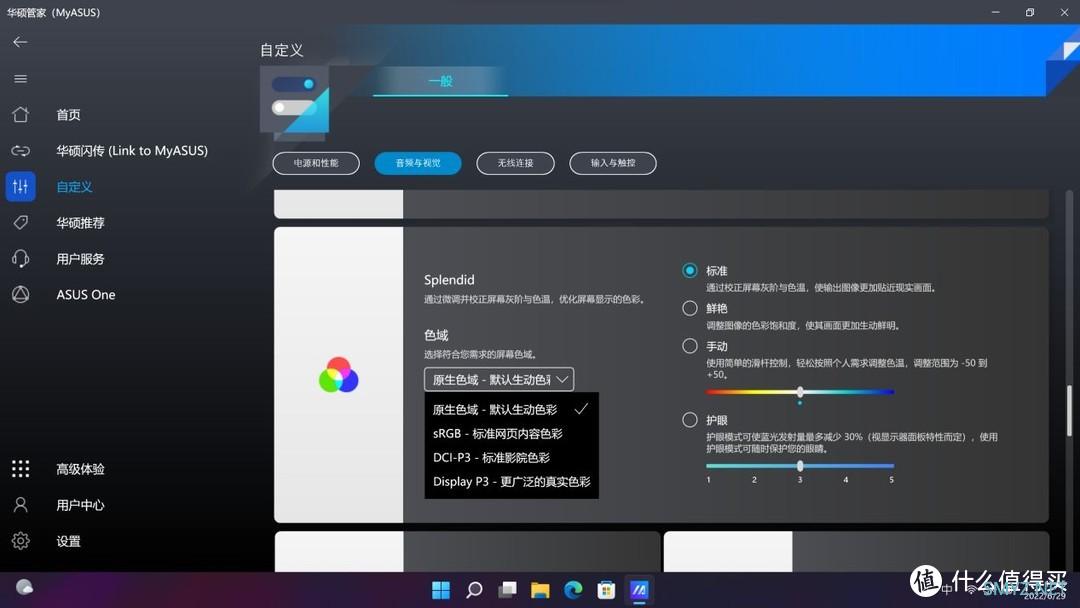Select the 护眼 eye care mode

689,420
